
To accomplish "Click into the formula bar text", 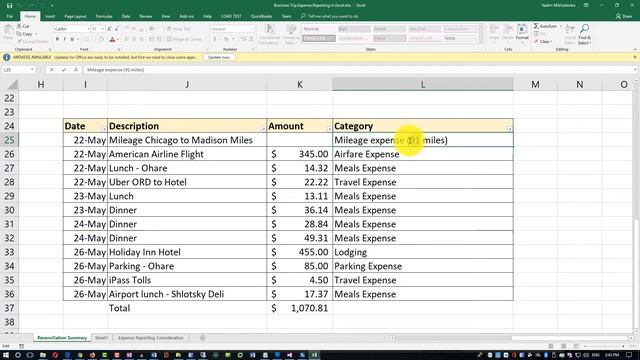I will click(x=116, y=70).
